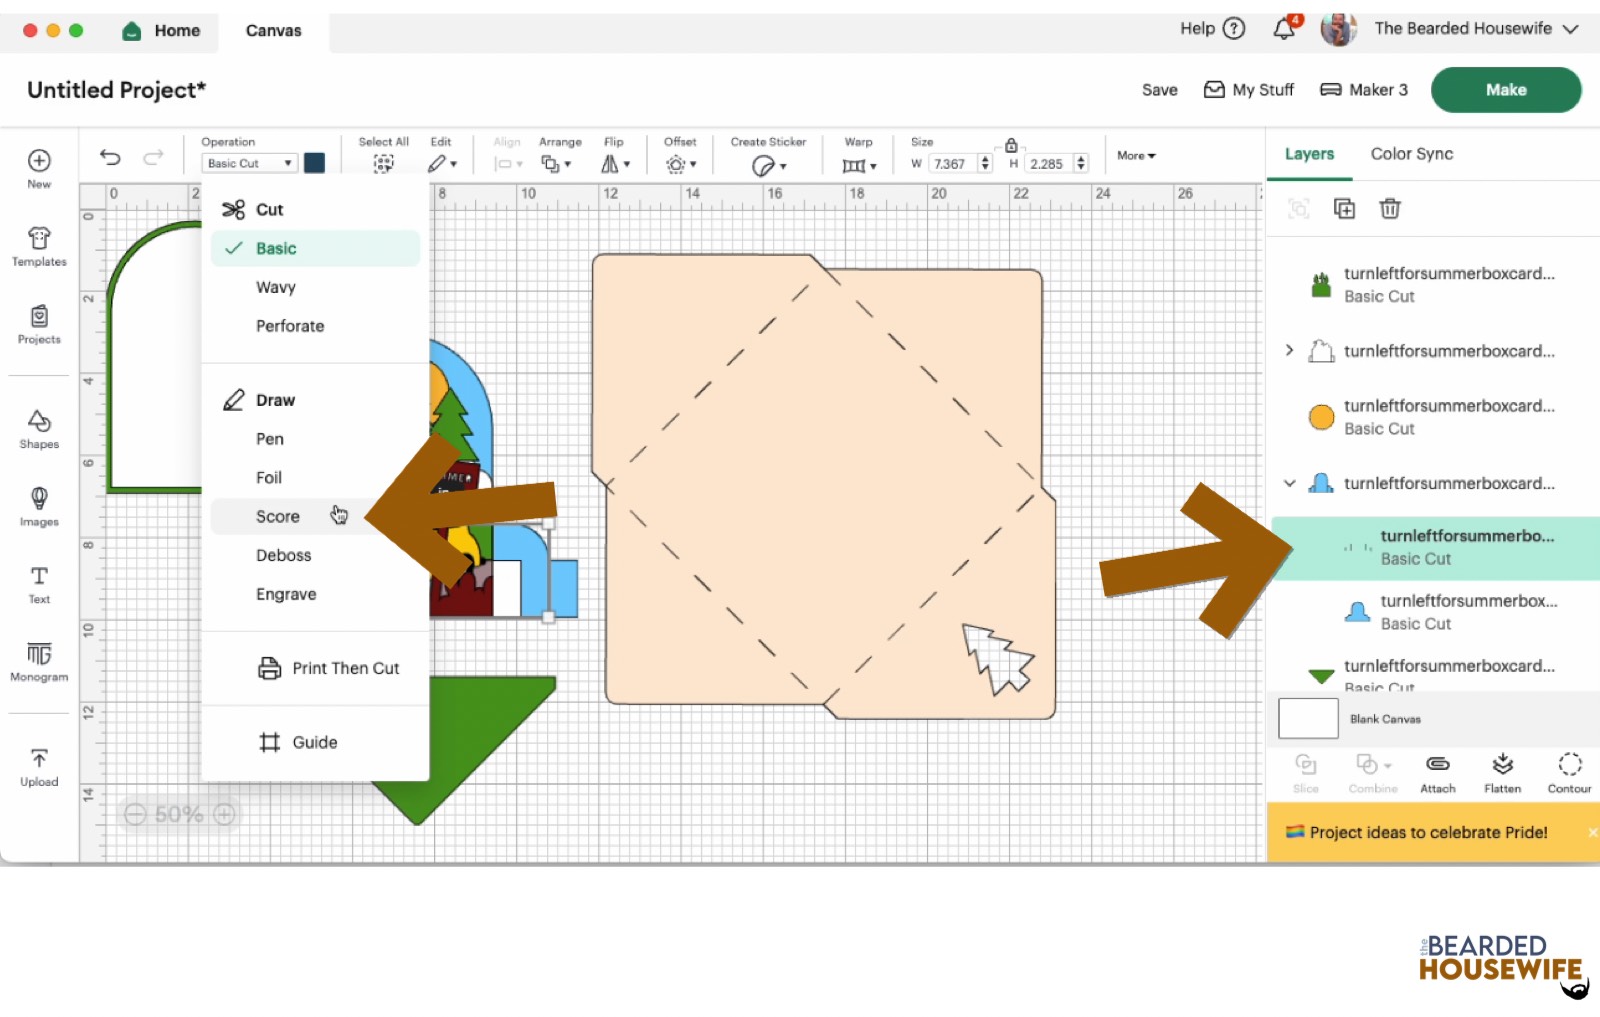Redo the last action

tap(153, 157)
